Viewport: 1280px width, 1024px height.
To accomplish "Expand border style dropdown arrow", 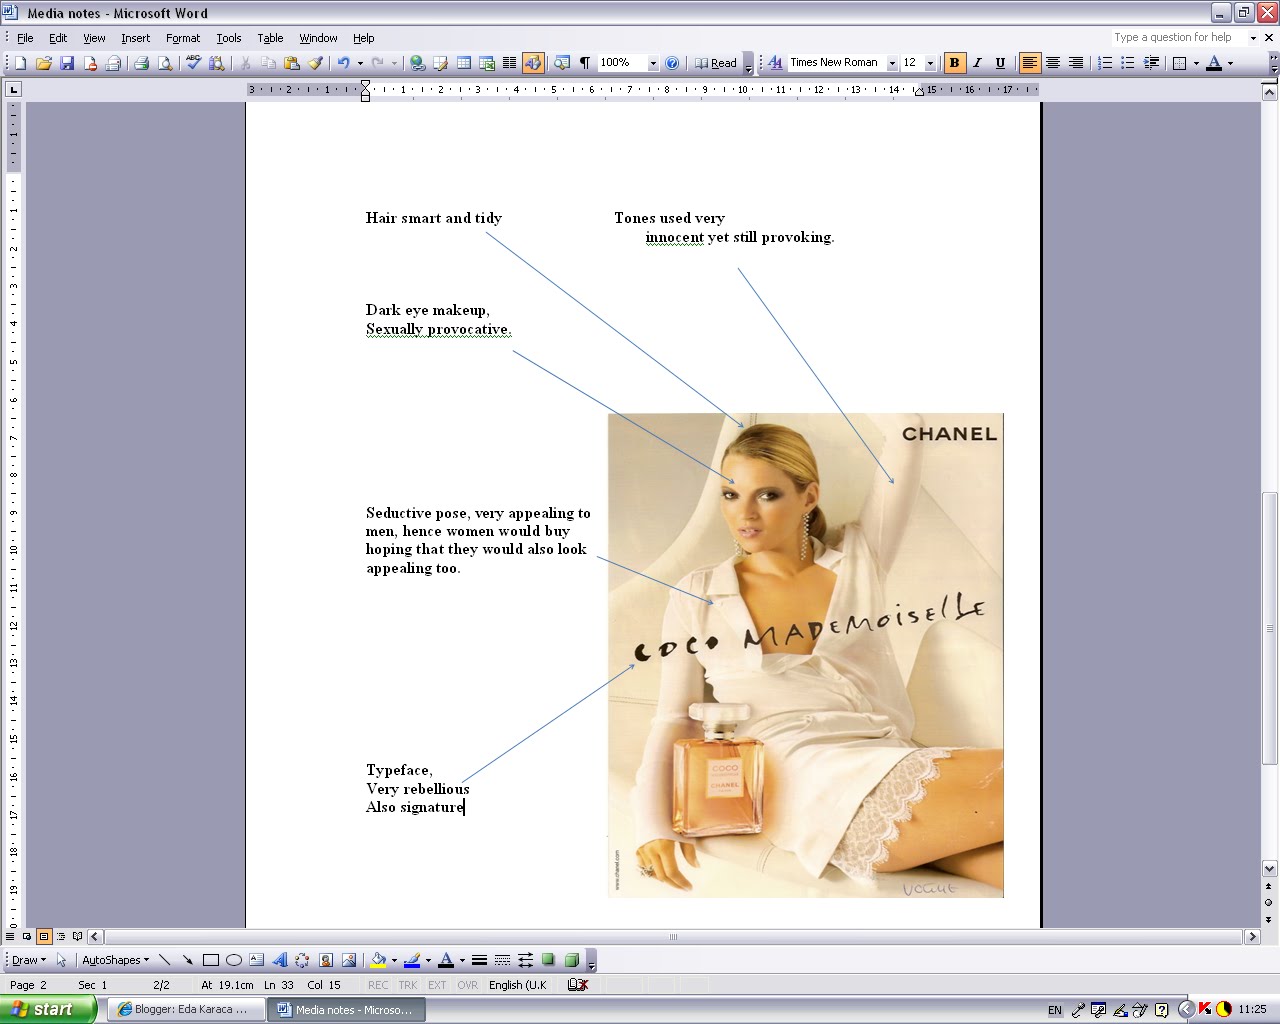I will point(1196,63).
